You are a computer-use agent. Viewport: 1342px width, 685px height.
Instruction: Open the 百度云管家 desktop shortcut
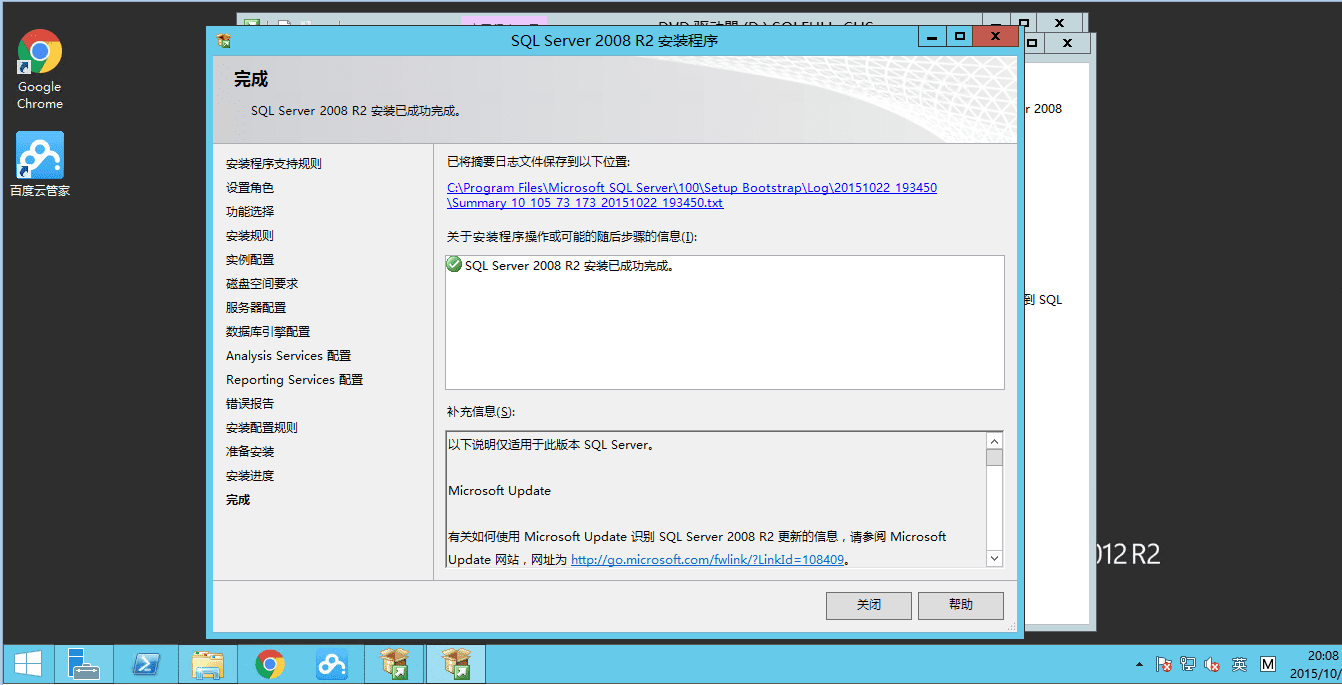coord(39,155)
